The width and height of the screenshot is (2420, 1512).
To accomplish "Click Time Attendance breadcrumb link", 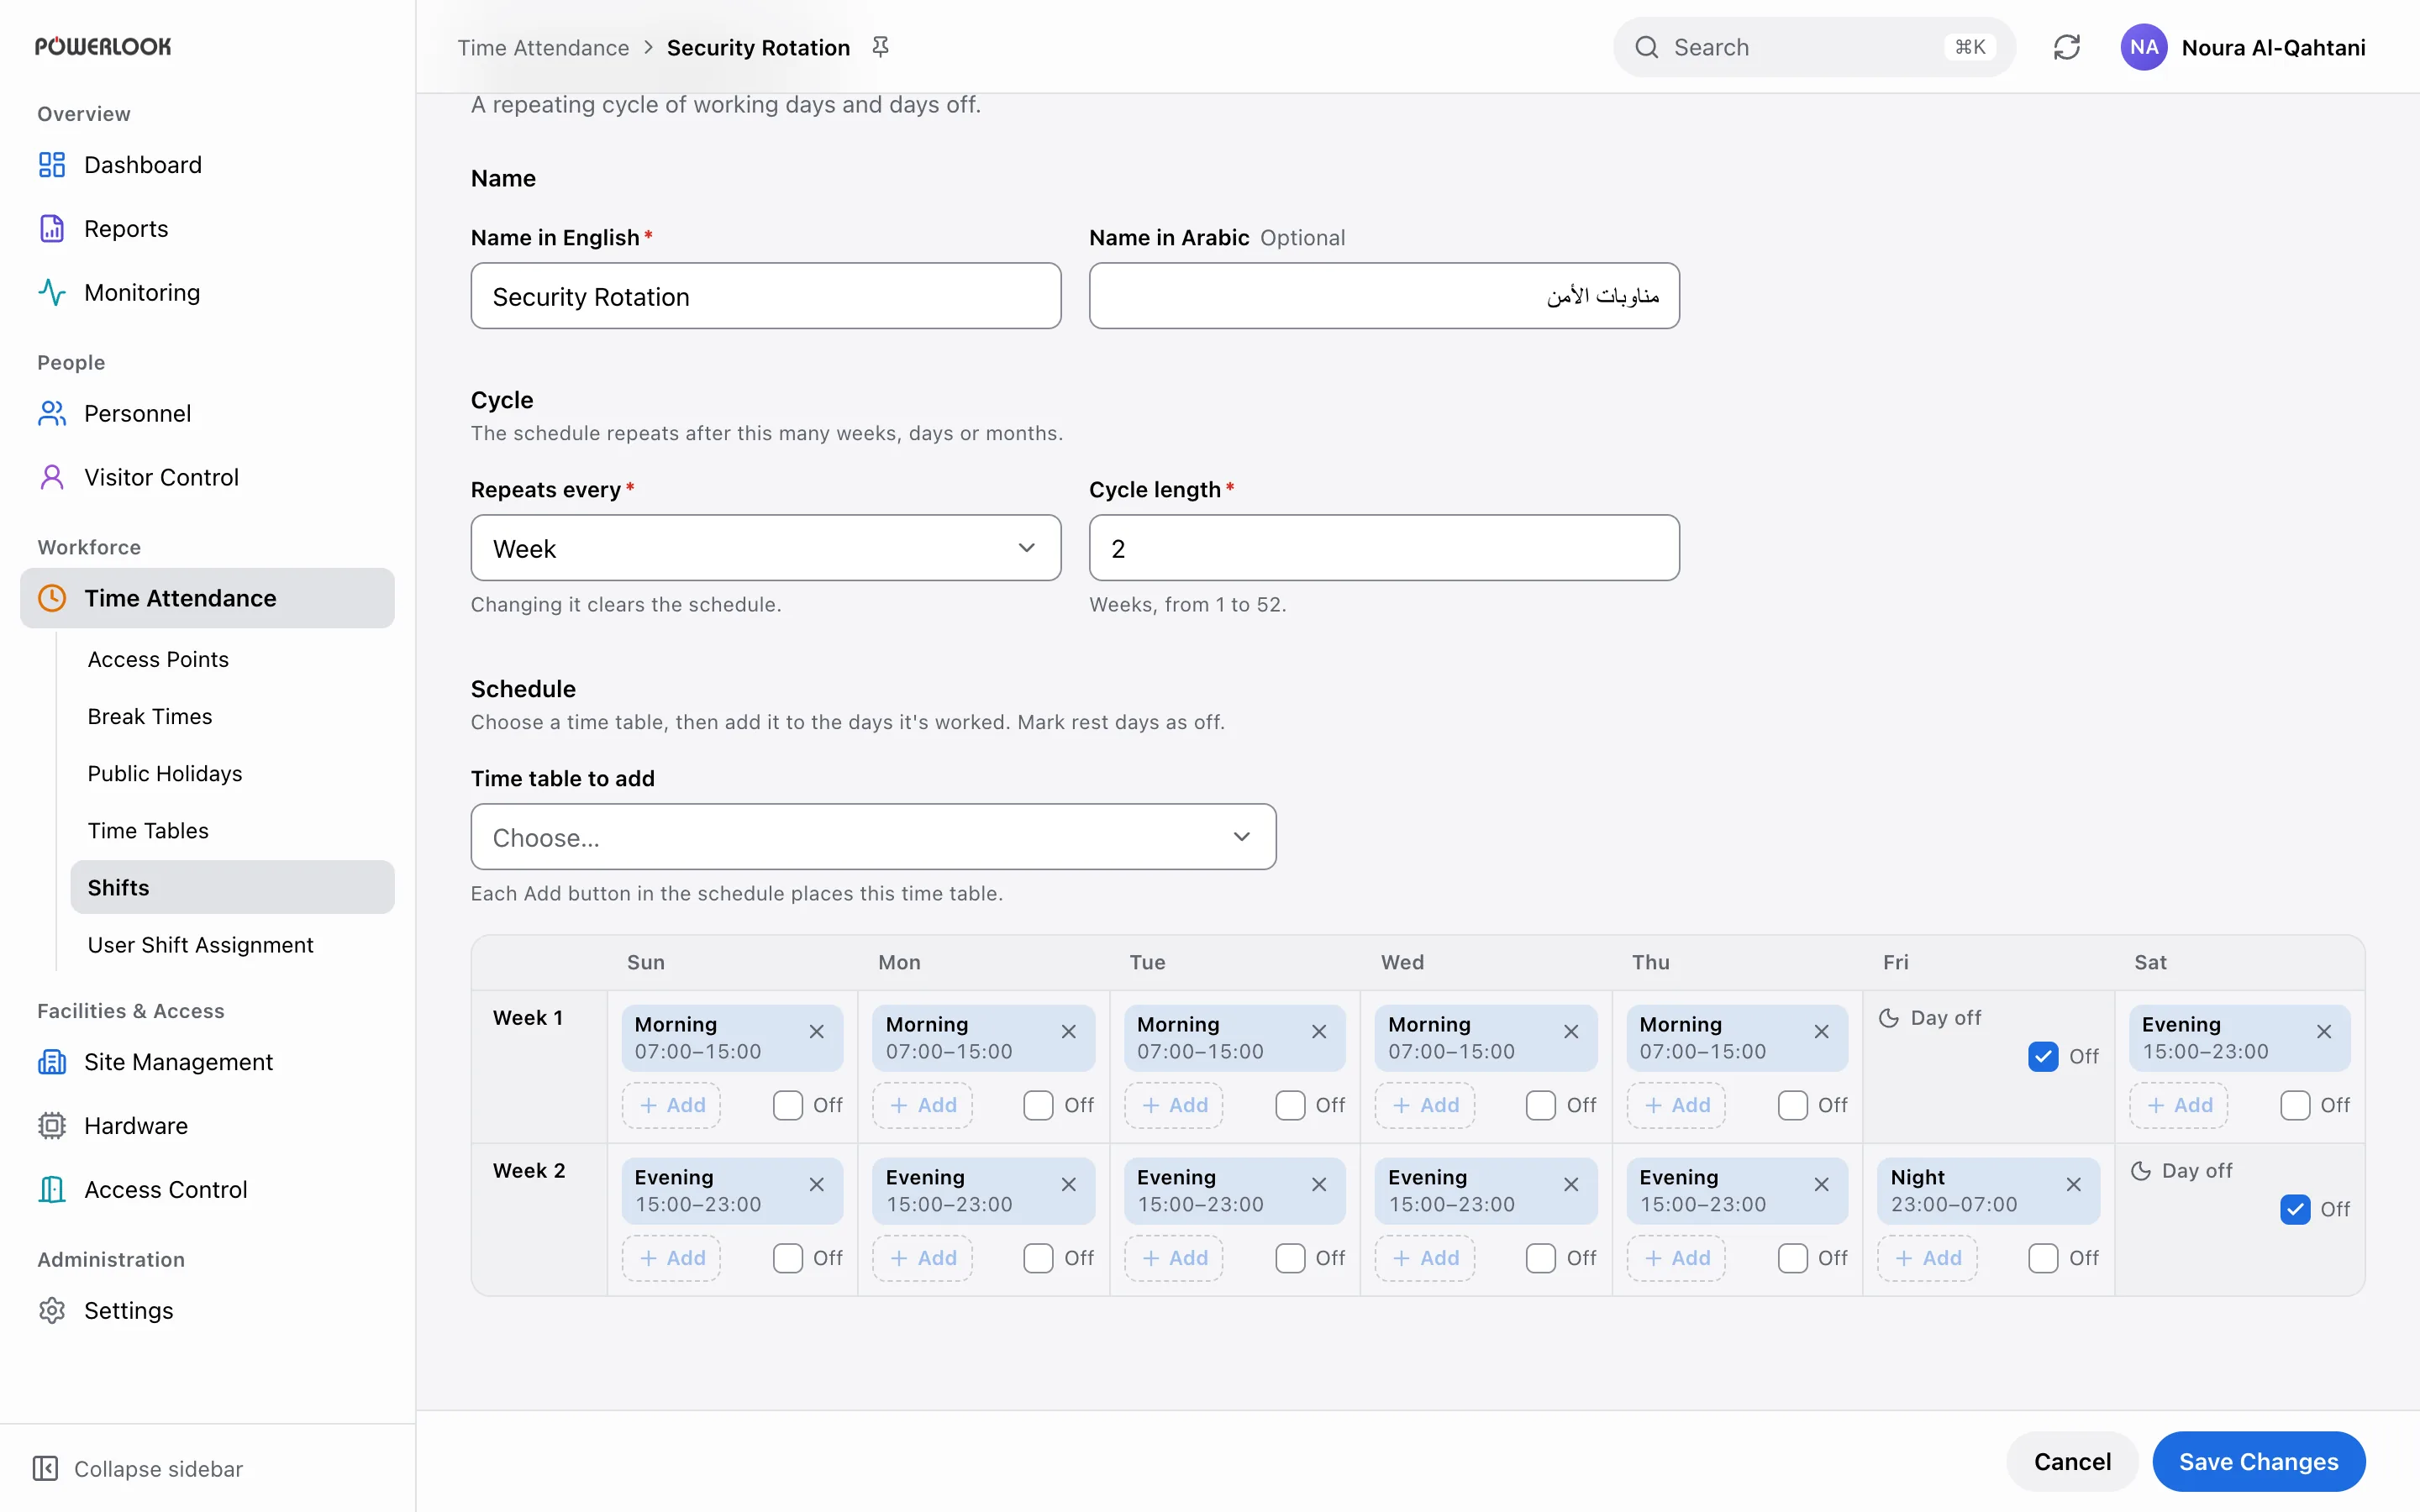I will [x=543, y=47].
